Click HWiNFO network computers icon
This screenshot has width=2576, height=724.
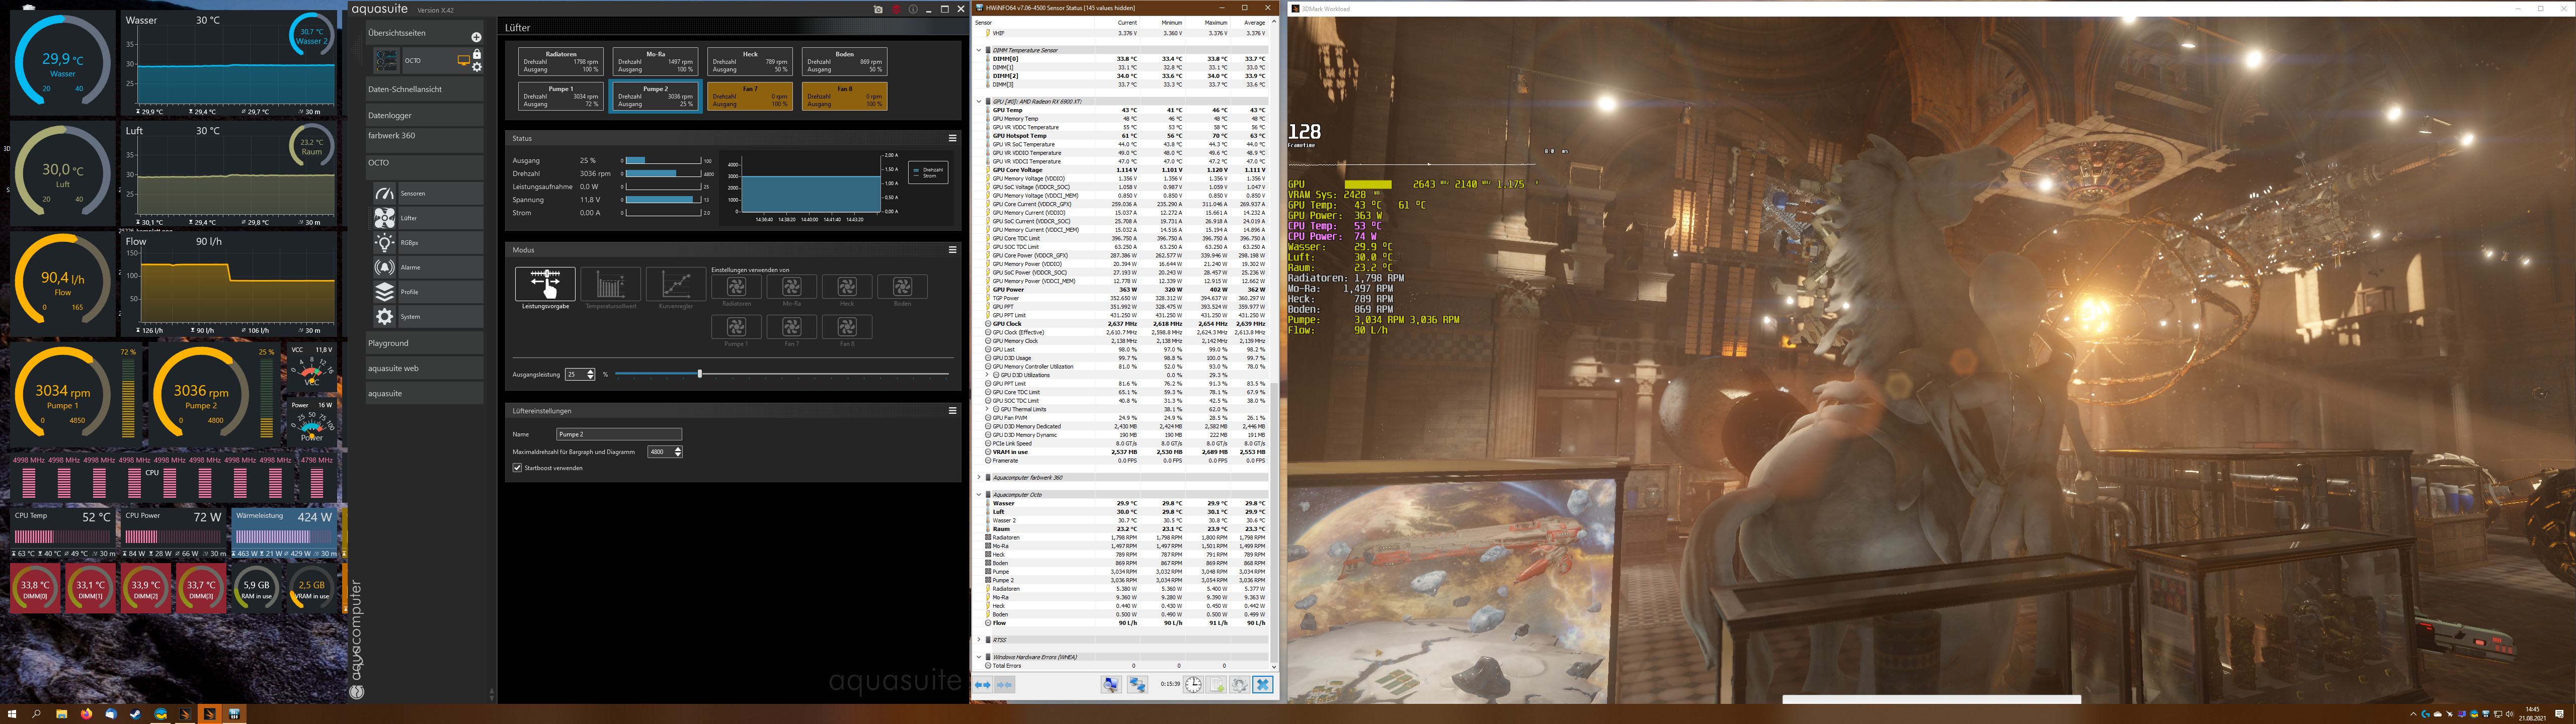click(1137, 685)
